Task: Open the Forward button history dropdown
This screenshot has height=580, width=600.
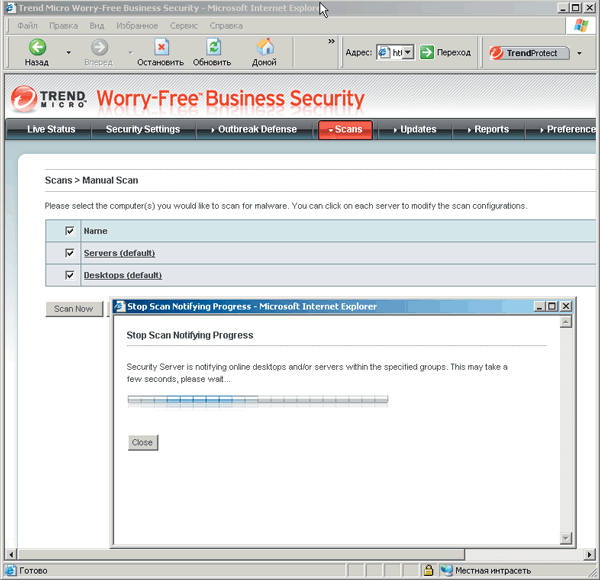Action: (x=130, y=52)
